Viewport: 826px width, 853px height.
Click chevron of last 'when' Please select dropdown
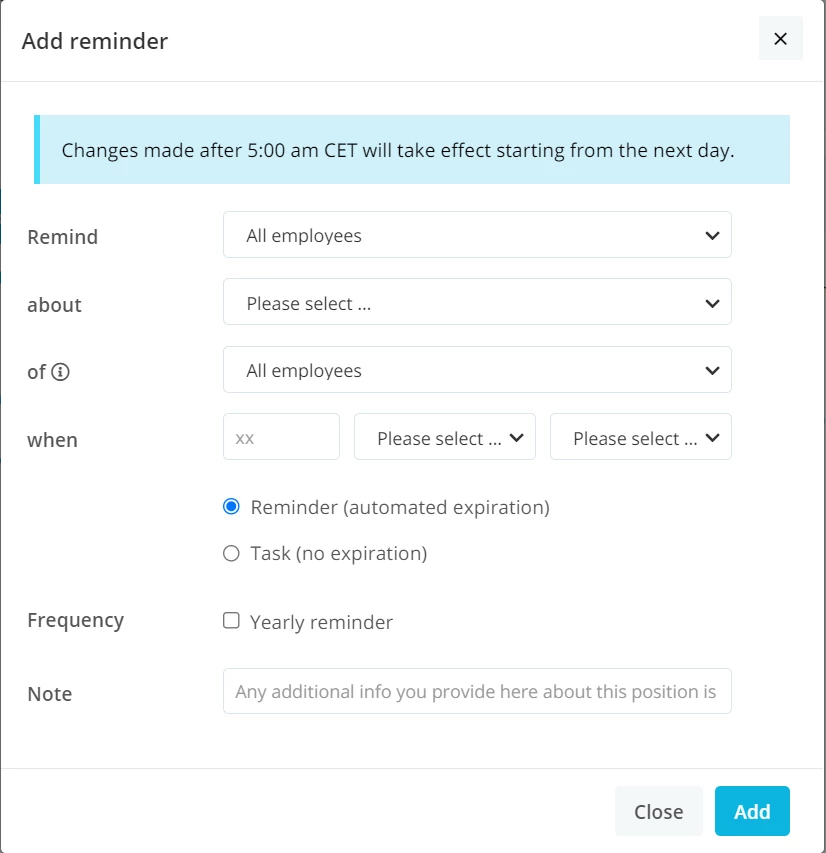(x=712, y=437)
